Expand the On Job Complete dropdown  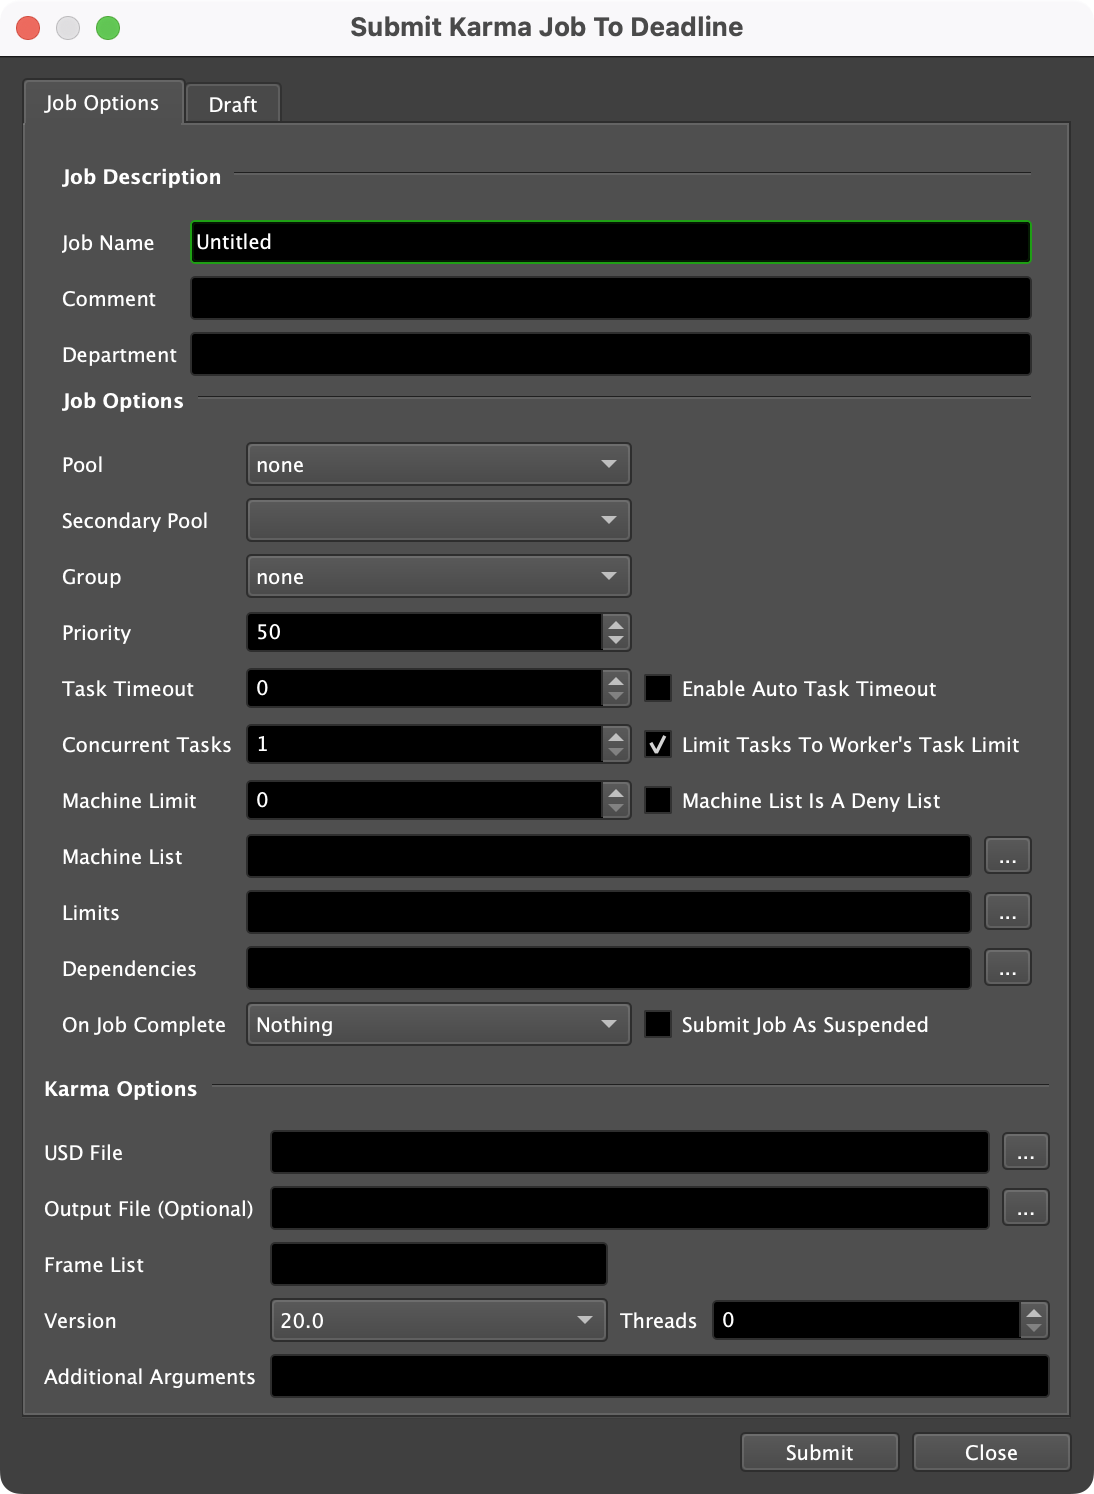(437, 1024)
